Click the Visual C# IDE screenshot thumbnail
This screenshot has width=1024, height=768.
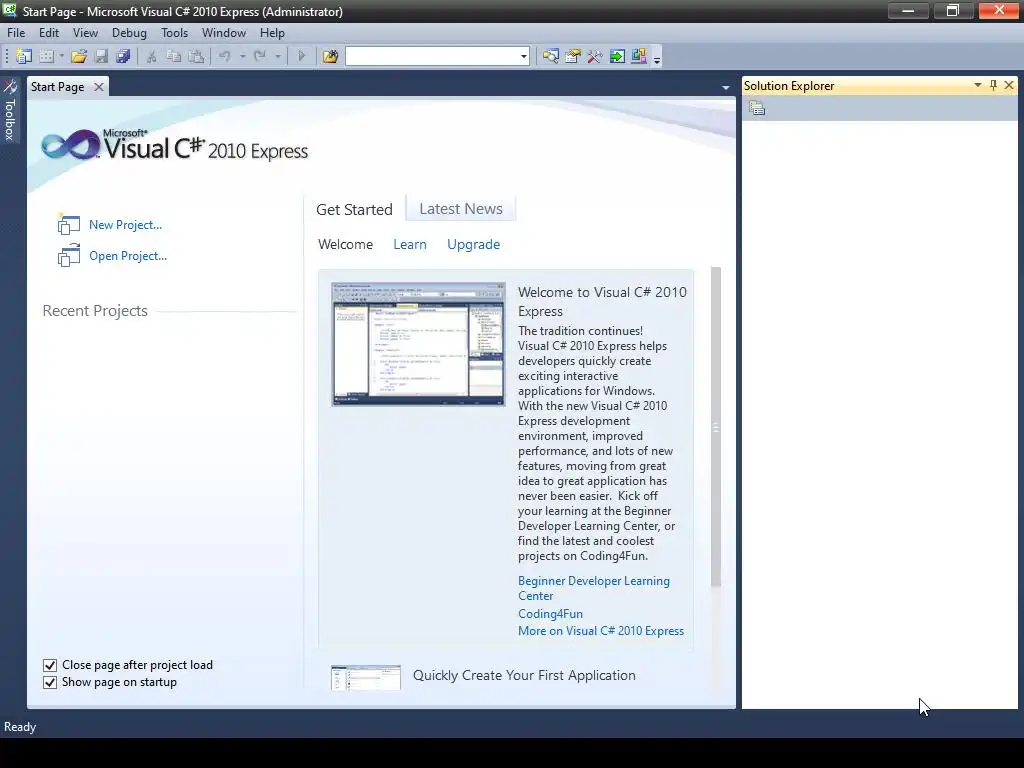click(x=418, y=344)
